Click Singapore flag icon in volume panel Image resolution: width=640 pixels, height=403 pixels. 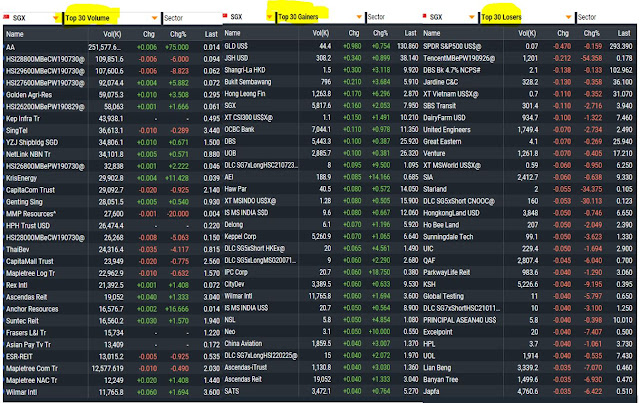[x=6, y=17]
